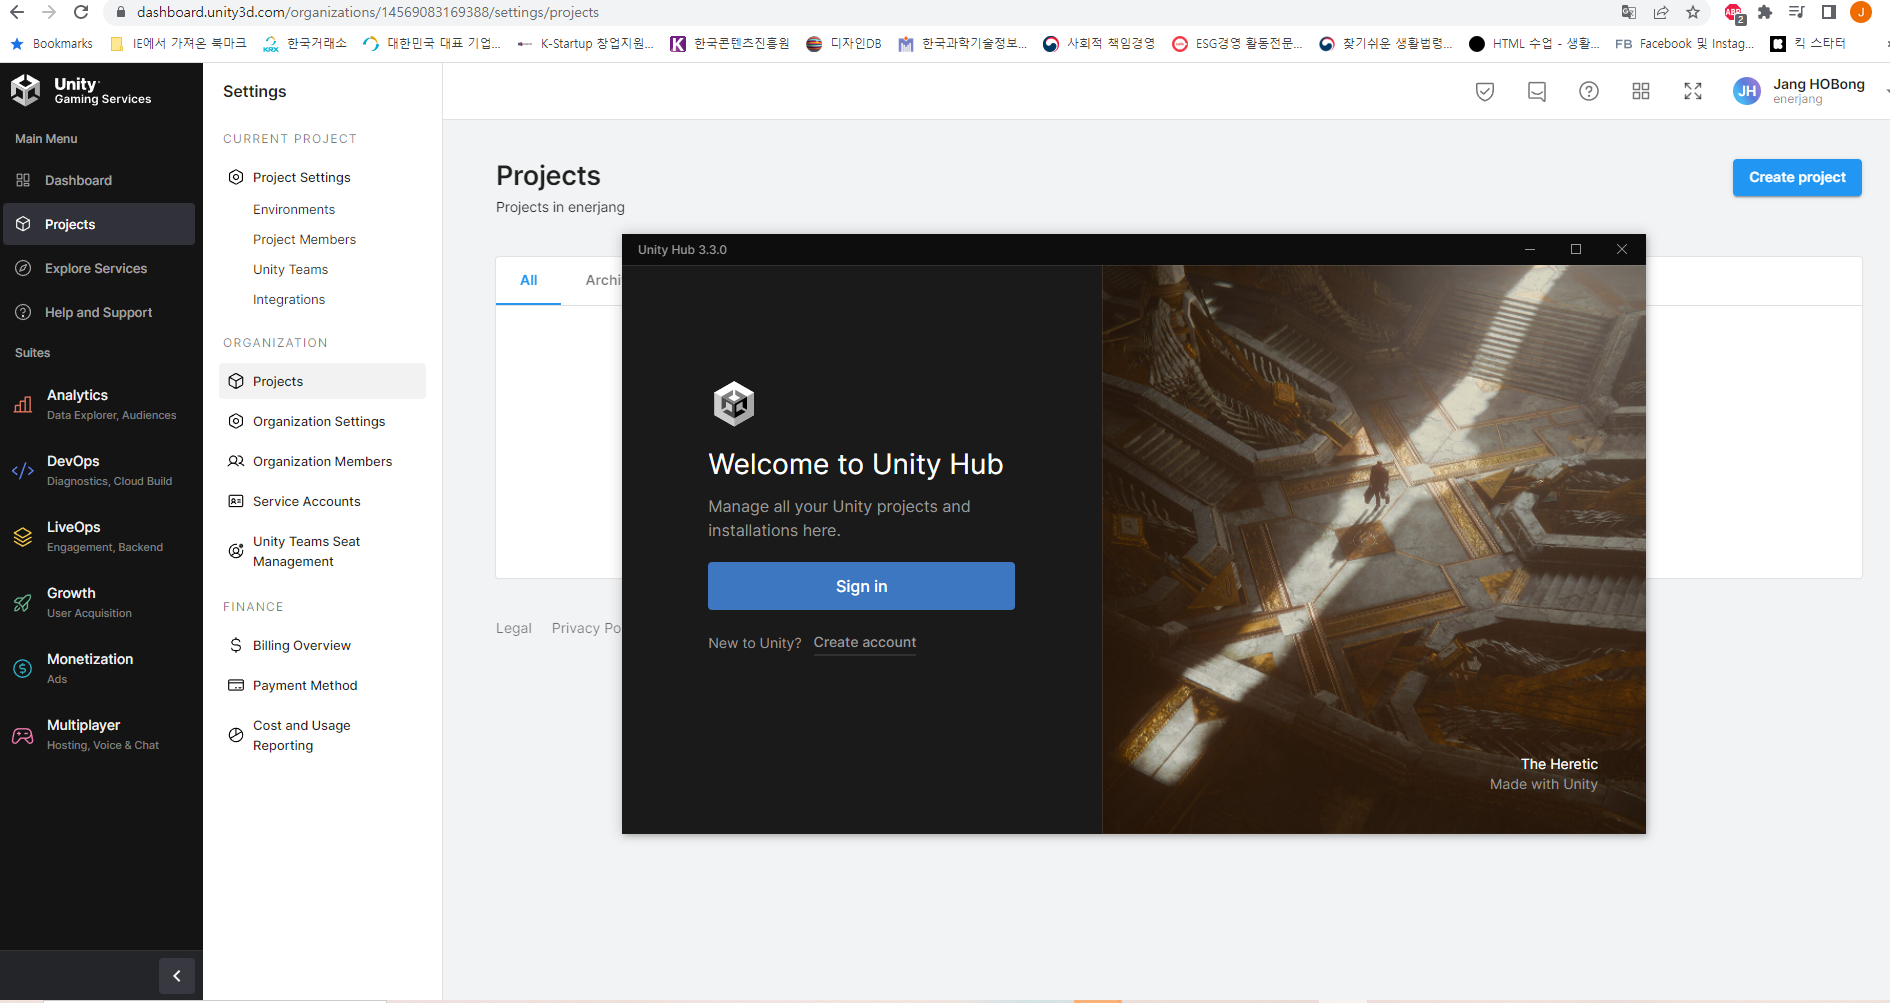Click the Unity Gaming Services logo

pos(81,91)
